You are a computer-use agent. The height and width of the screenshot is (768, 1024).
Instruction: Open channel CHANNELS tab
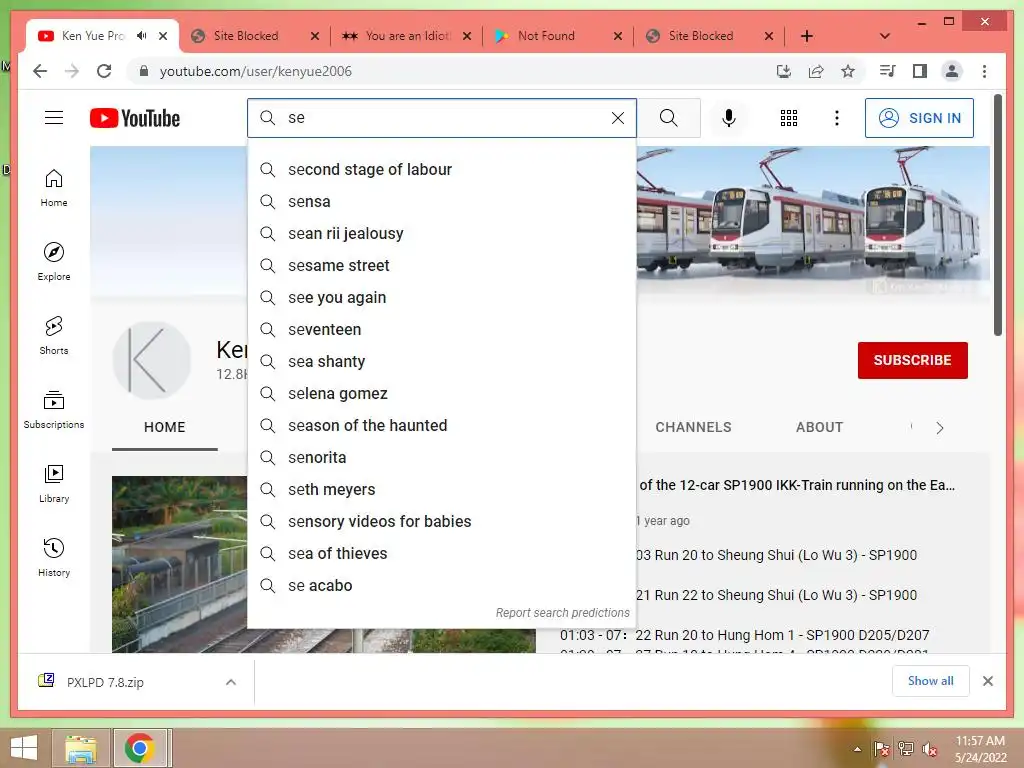point(693,427)
